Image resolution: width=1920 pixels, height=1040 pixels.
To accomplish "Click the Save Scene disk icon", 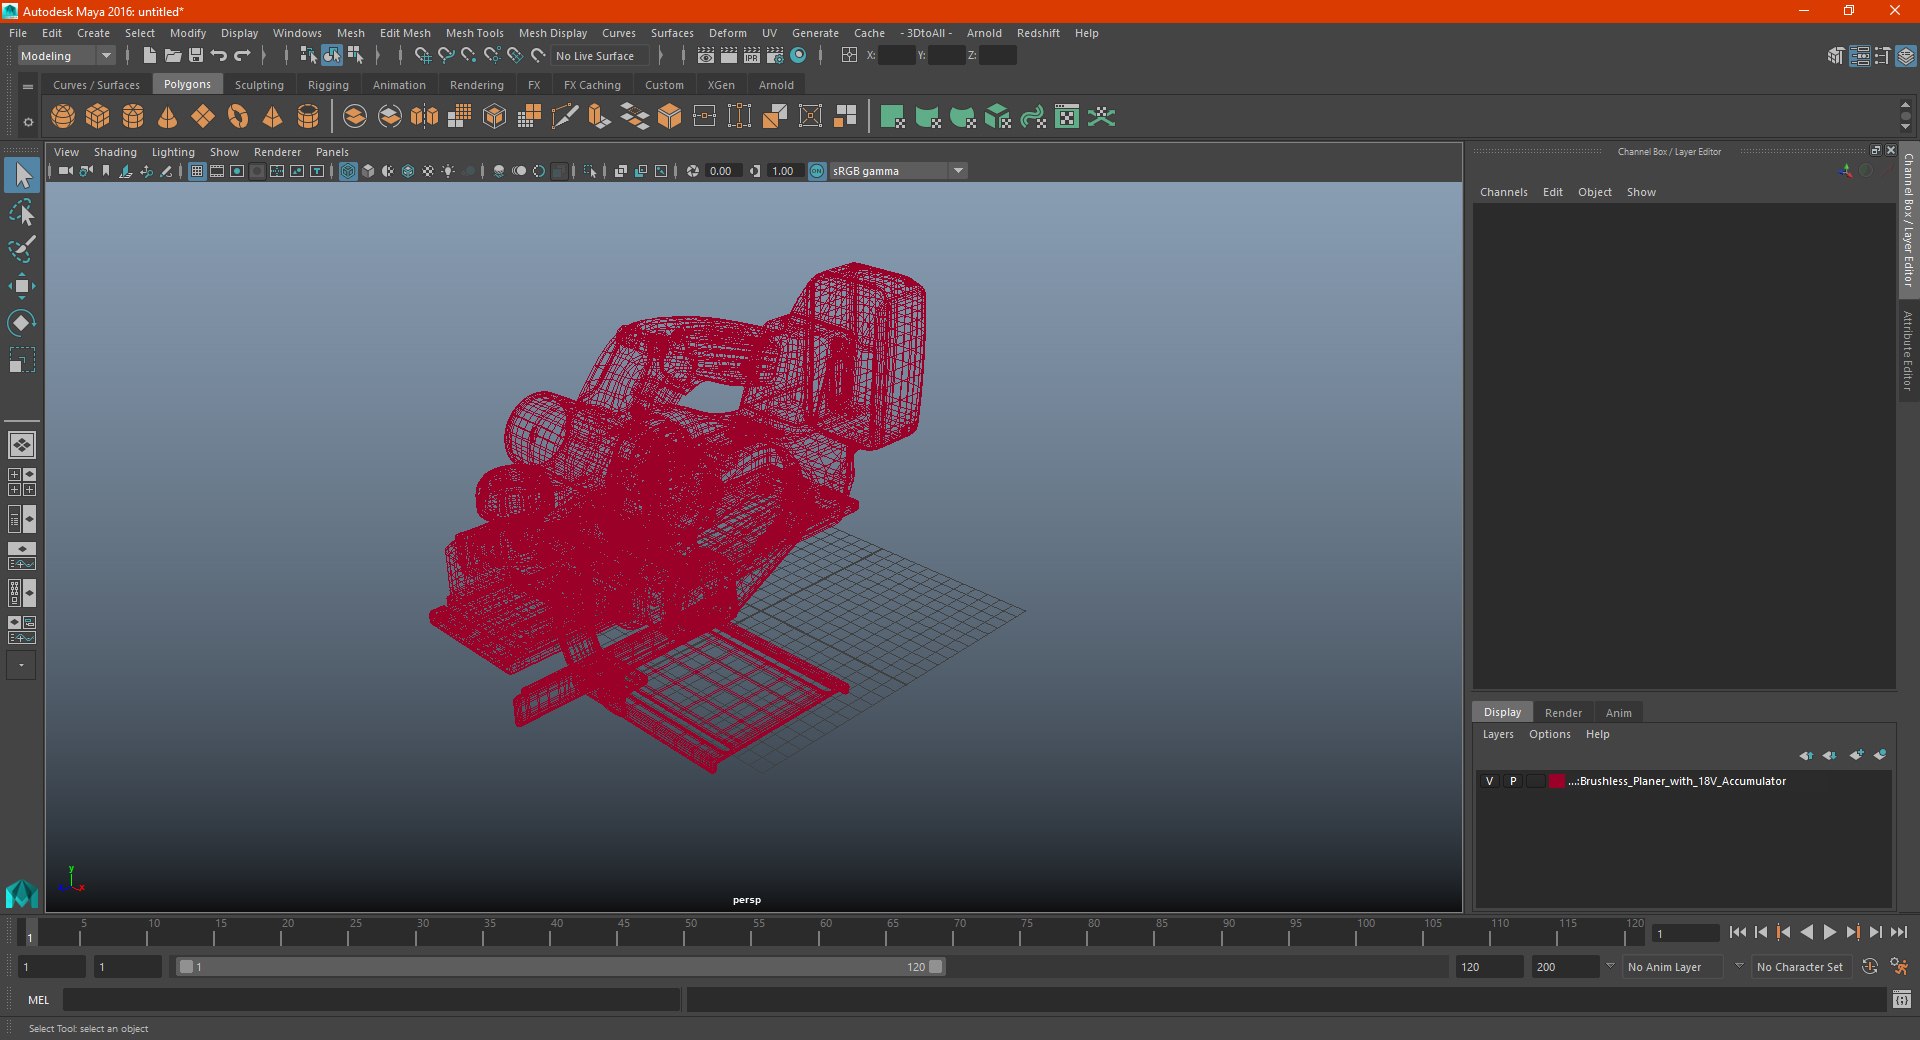I will click(196, 55).
